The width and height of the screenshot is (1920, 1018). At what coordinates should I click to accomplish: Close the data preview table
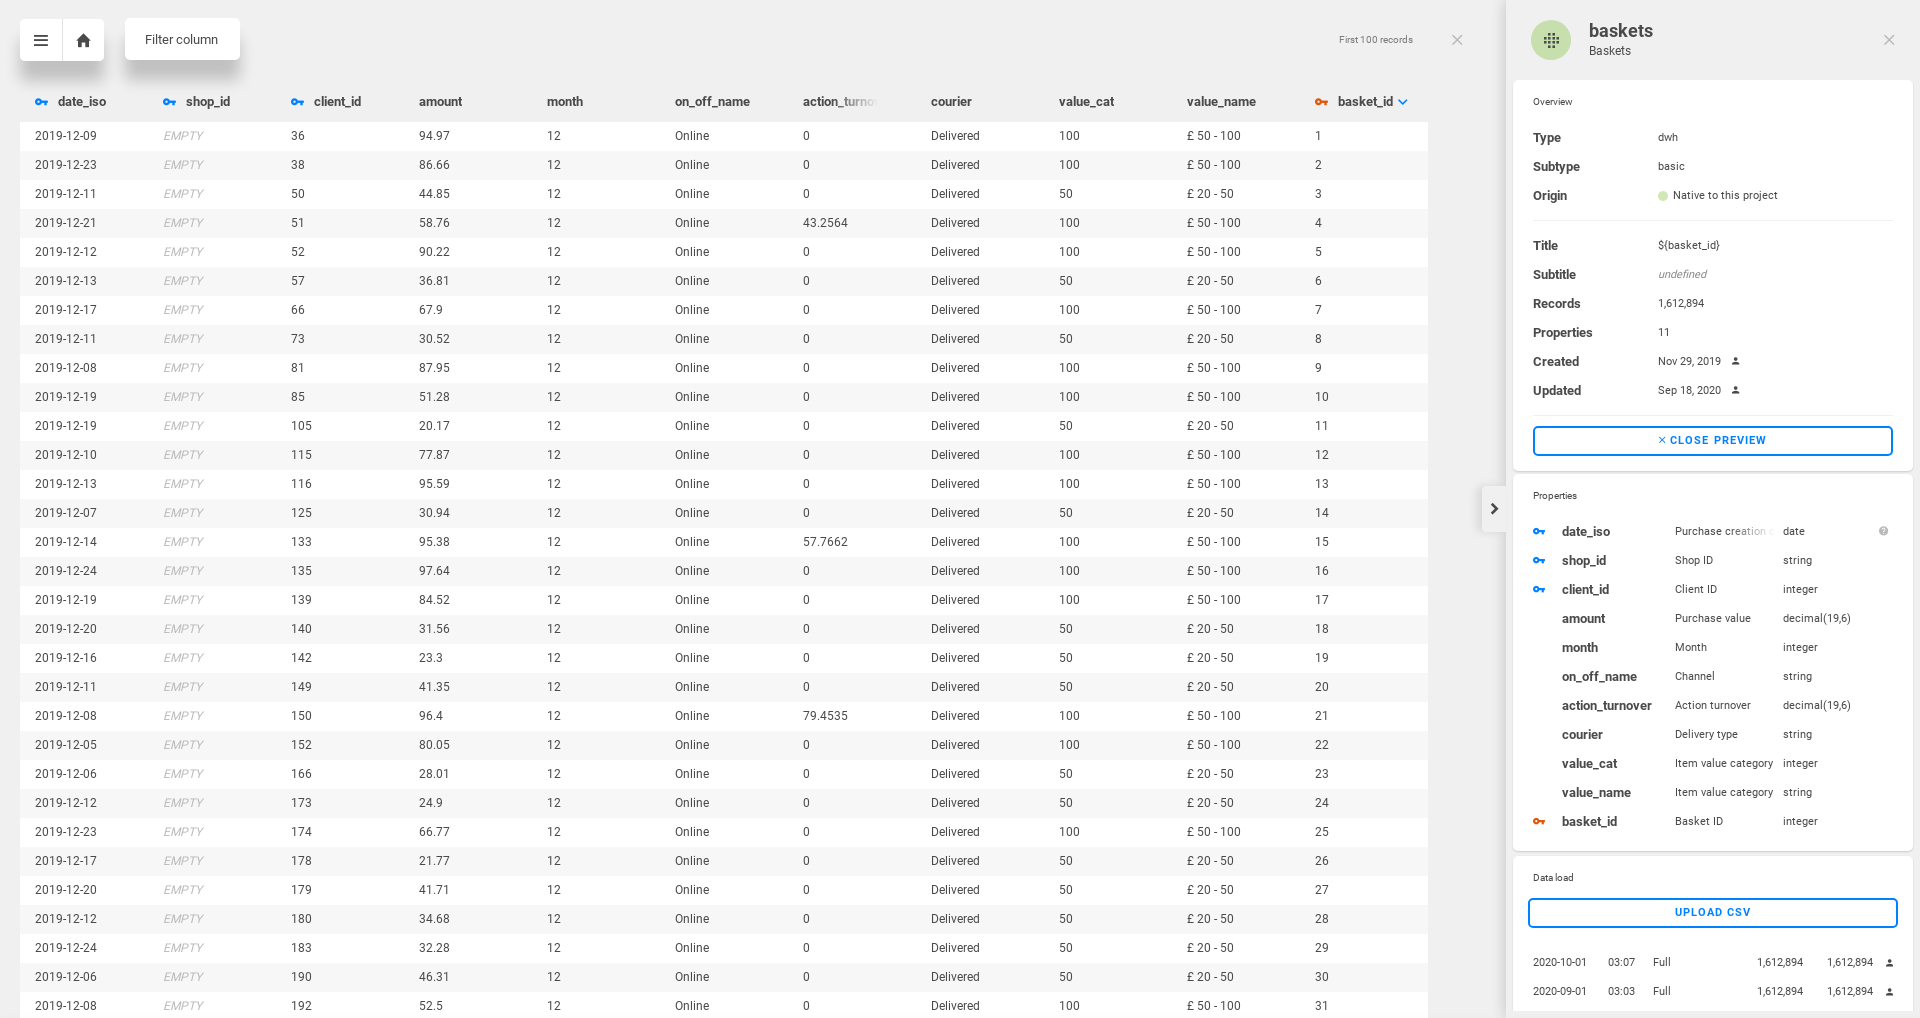tap(1457, 40)
